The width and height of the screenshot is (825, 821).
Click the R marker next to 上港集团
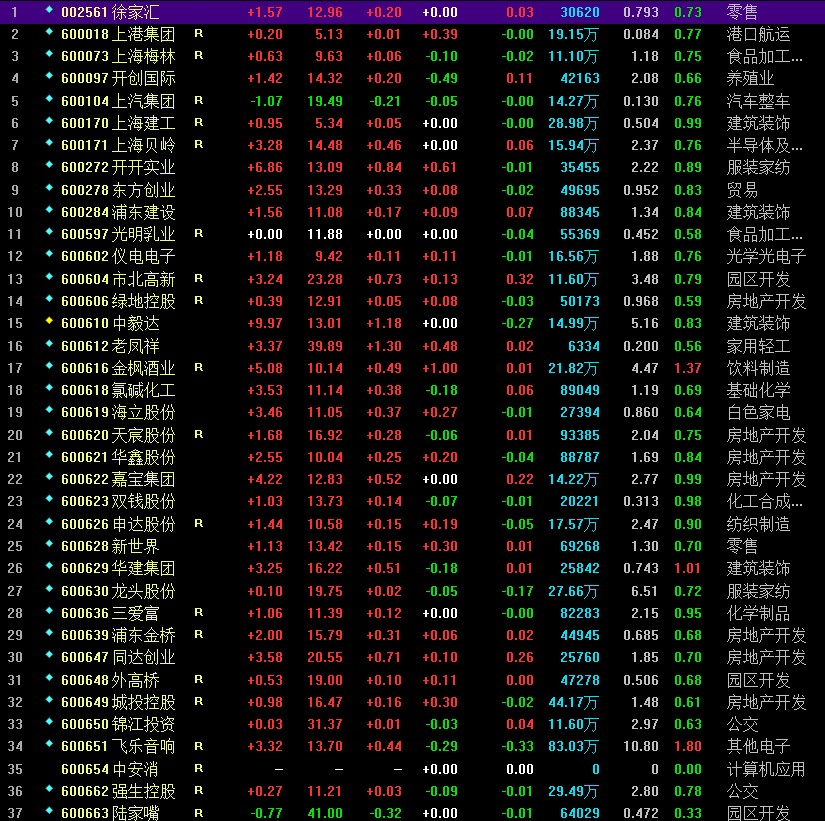click(198, 33)
